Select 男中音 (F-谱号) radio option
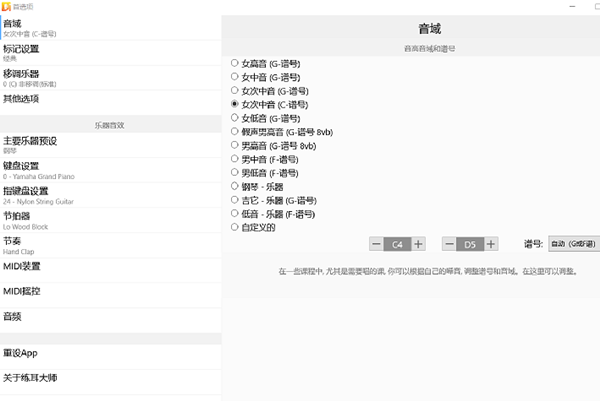This screenshot has height=401, width=600. tap(235, 159)
